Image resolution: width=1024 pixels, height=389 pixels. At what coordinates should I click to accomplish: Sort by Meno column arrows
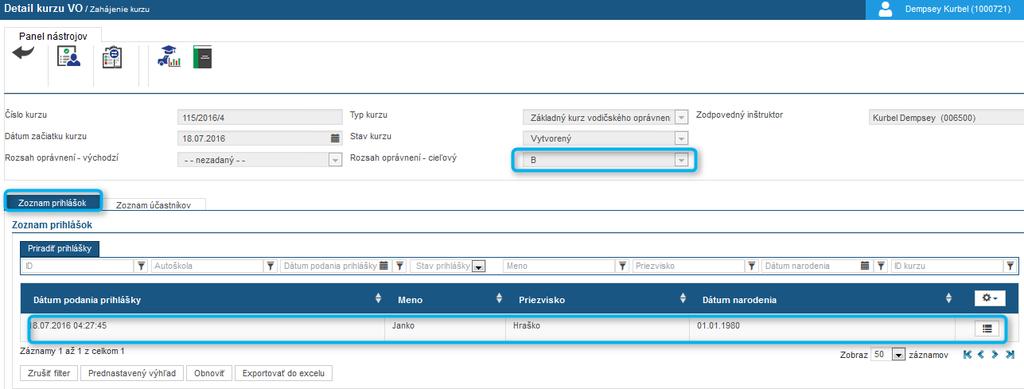point(499,299)
